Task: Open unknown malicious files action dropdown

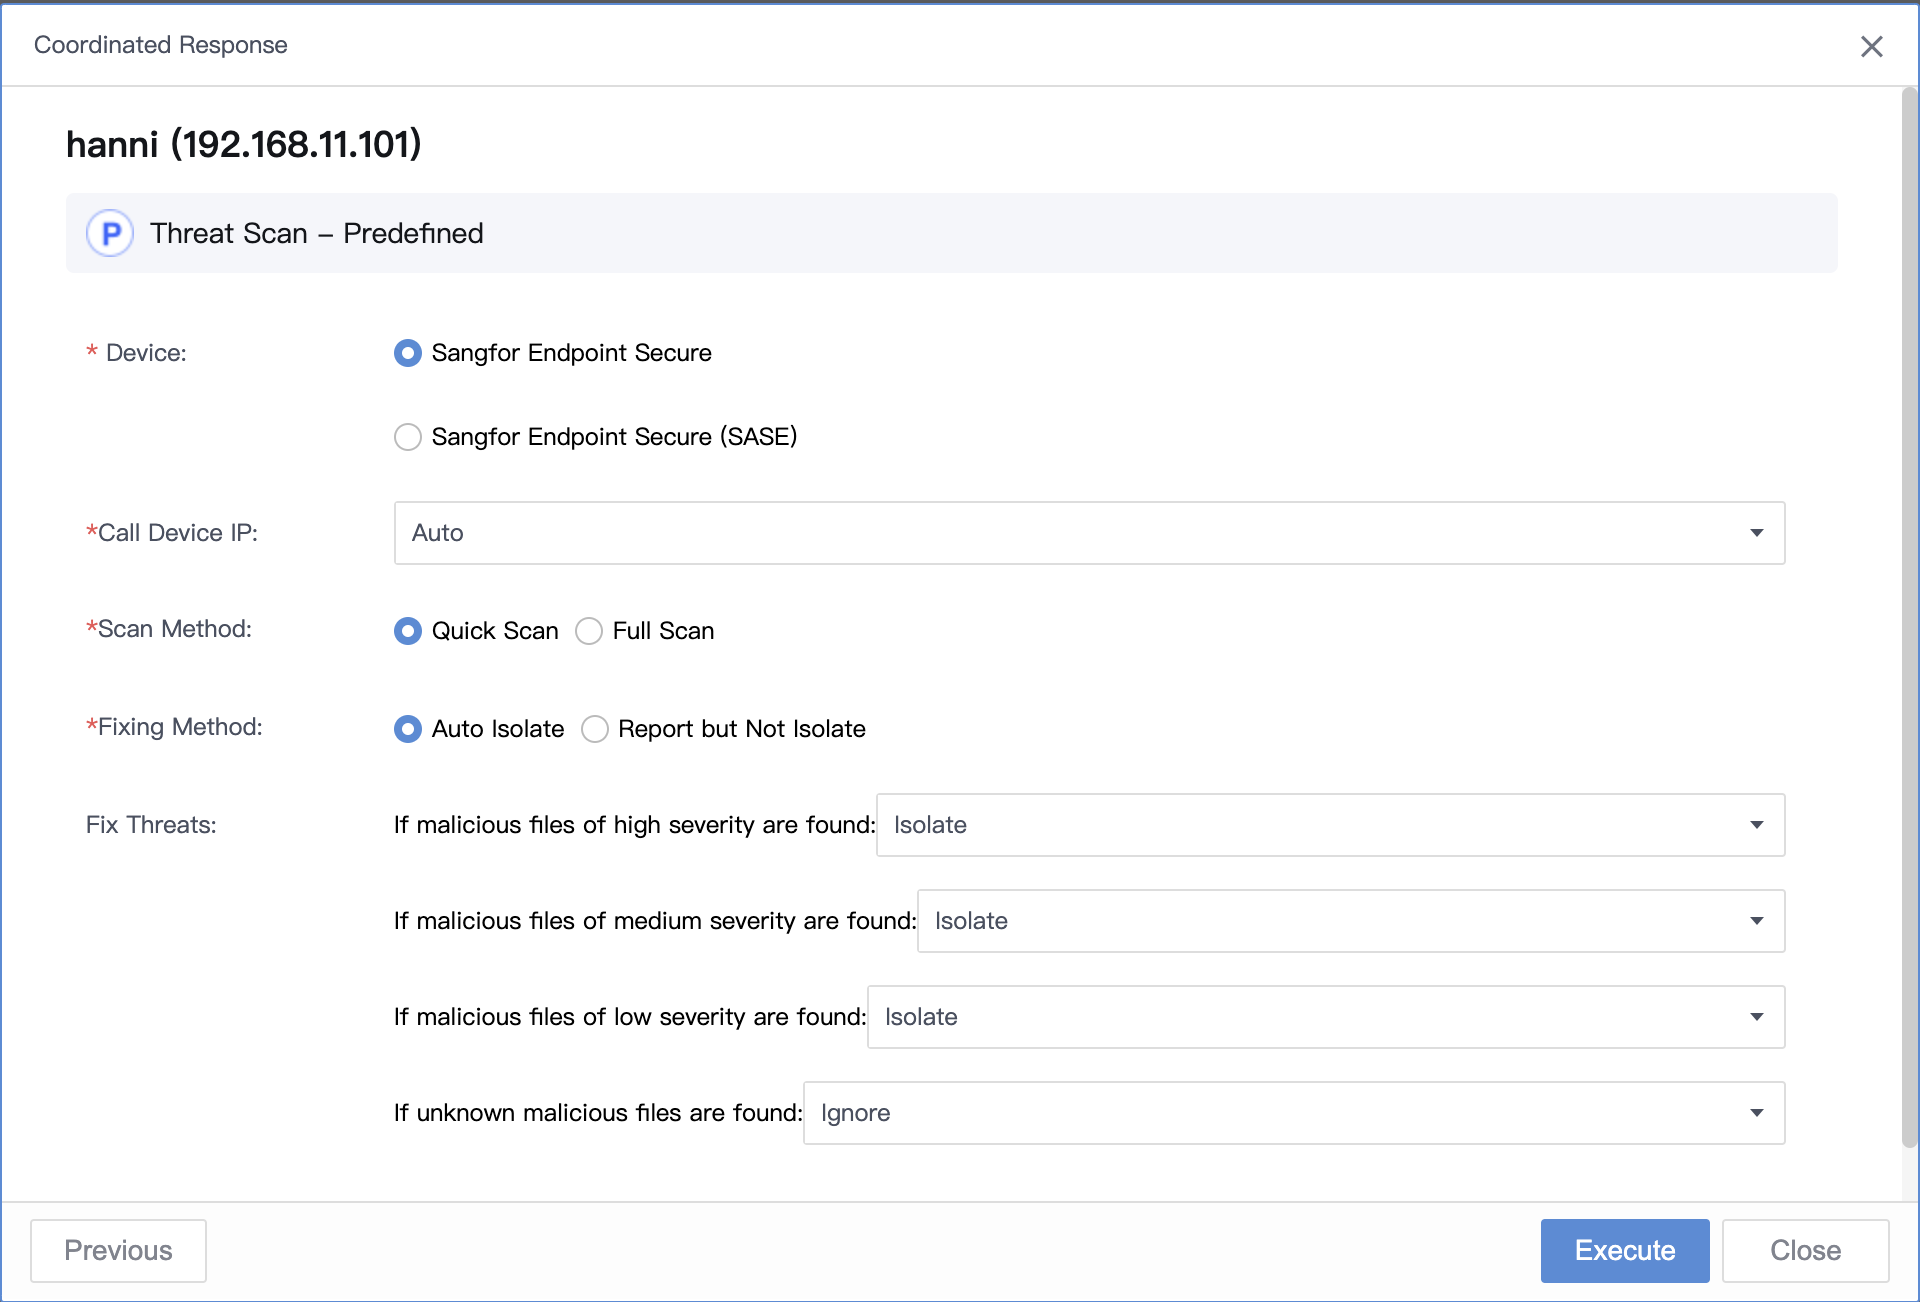Action: 1294,1113
